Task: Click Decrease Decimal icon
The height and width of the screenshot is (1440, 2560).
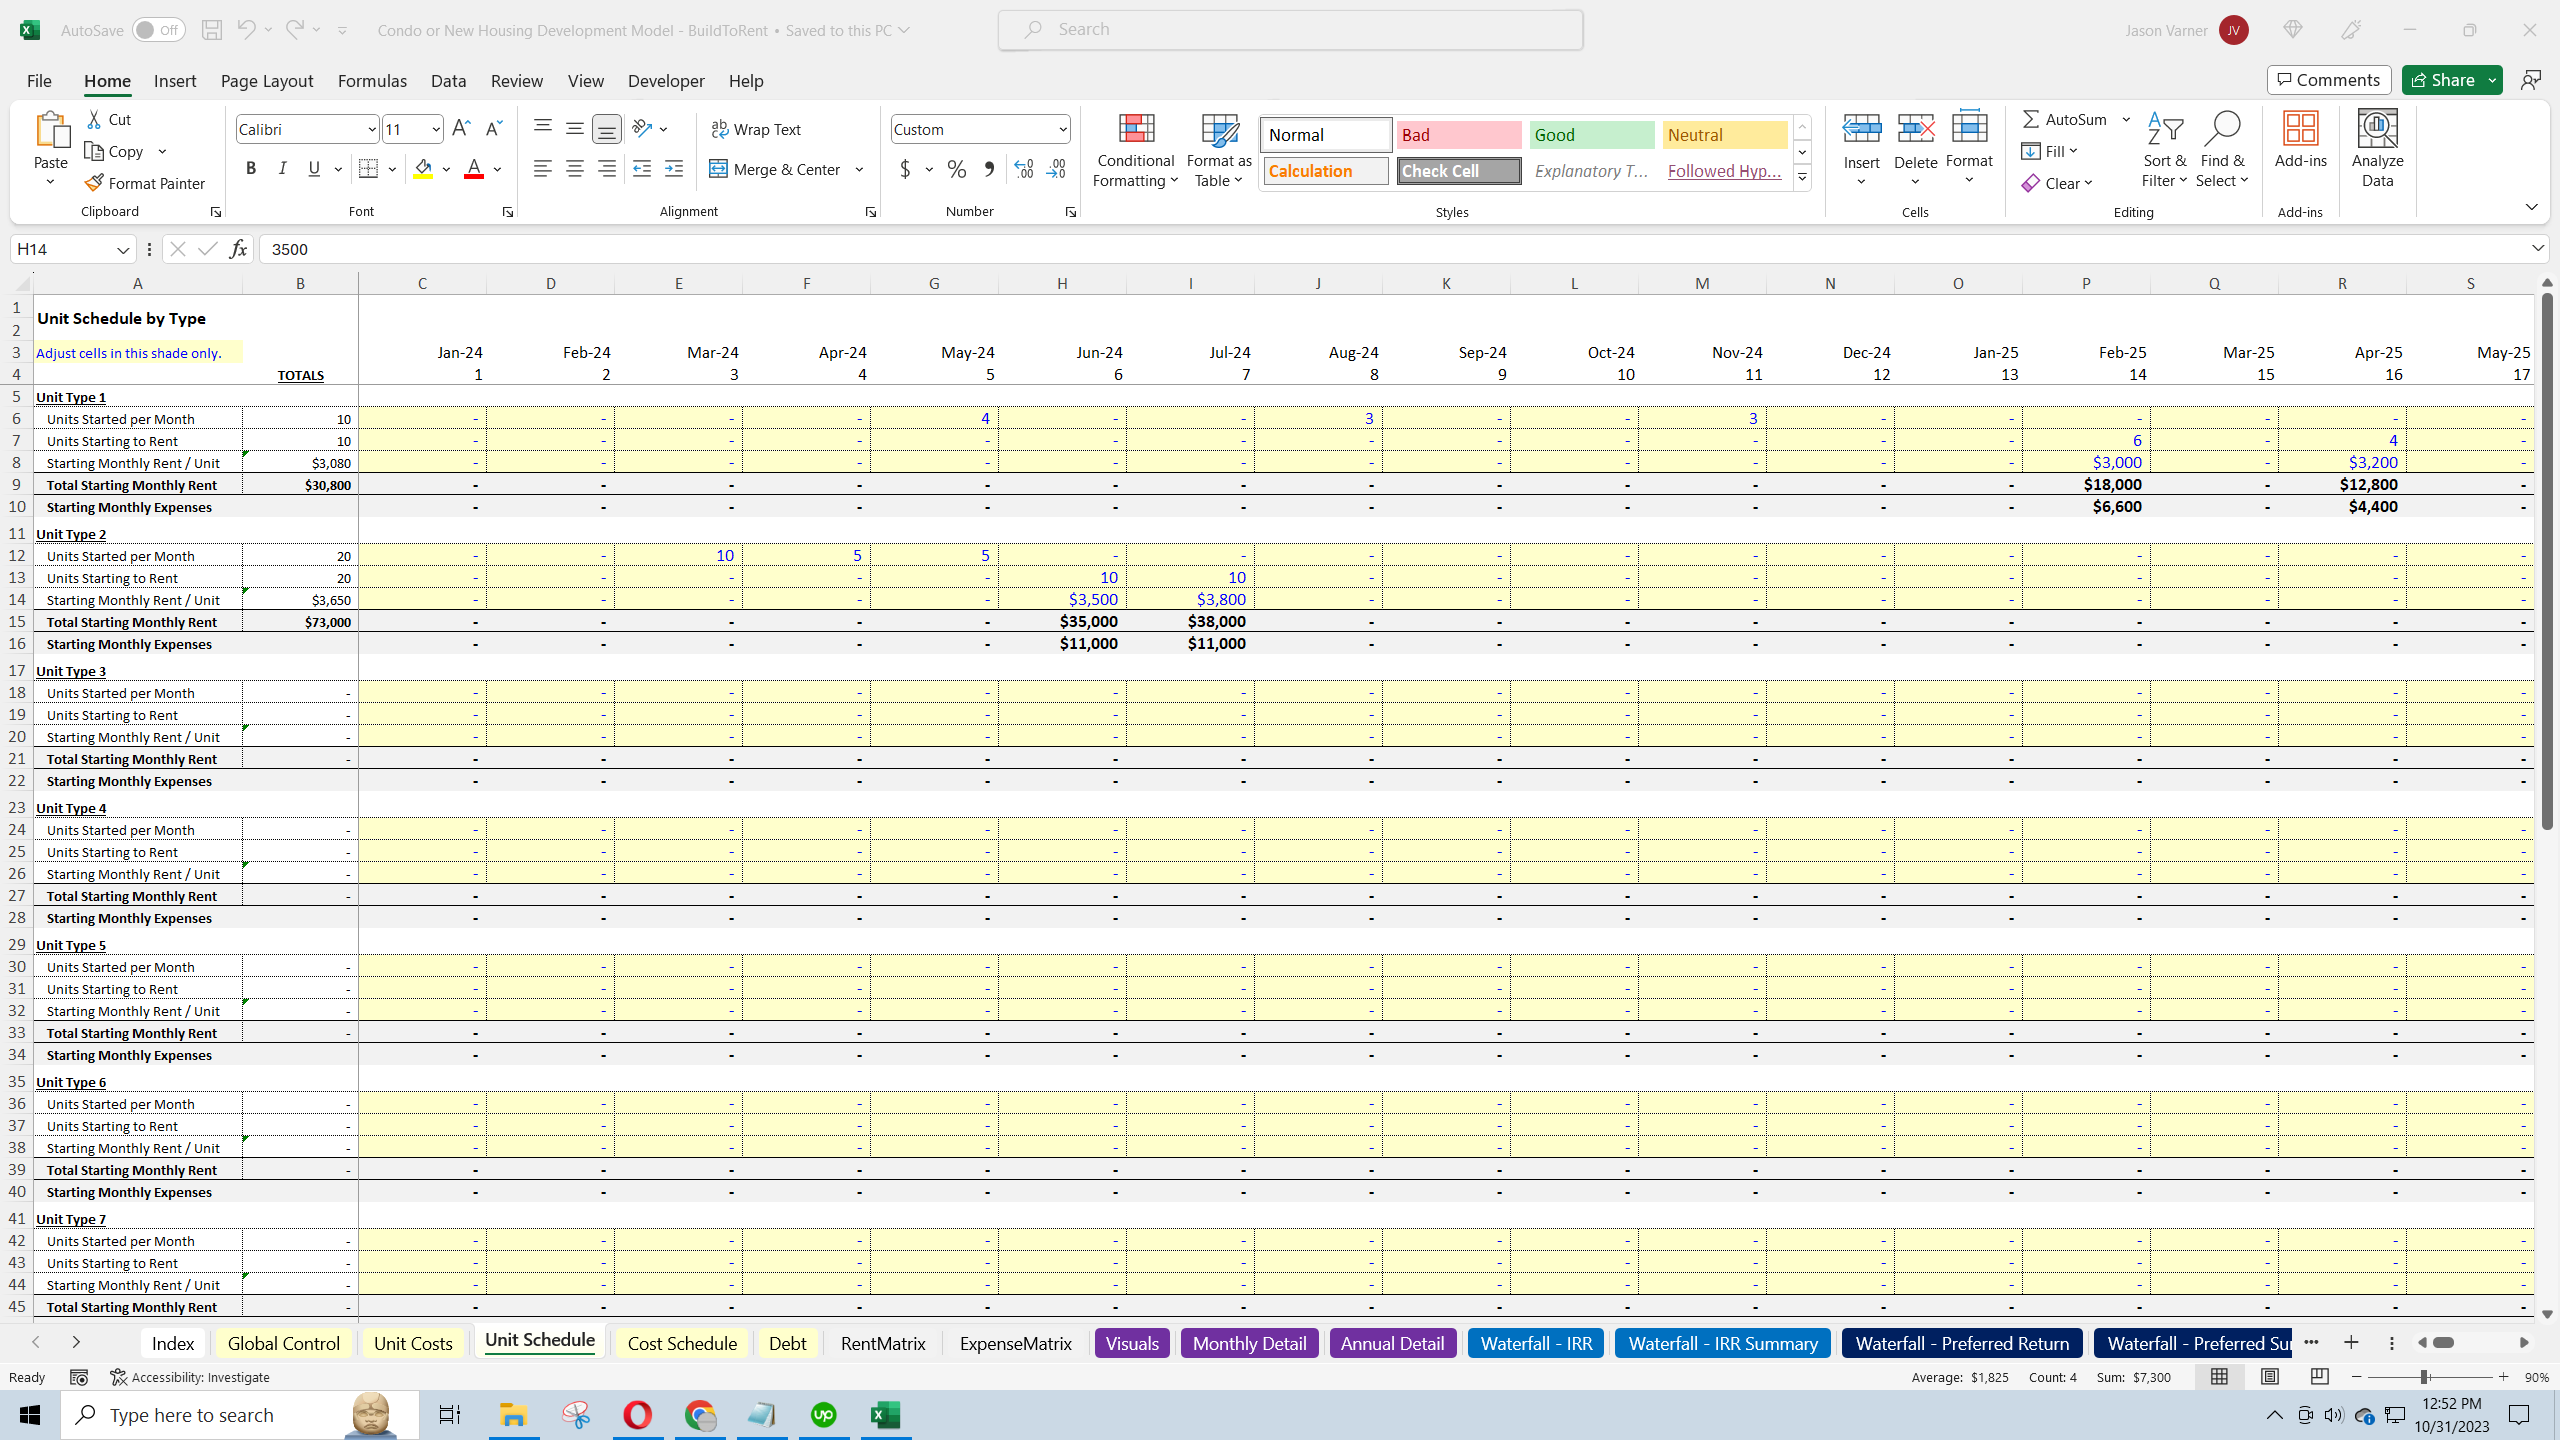Action: (x=1056, y=169)
